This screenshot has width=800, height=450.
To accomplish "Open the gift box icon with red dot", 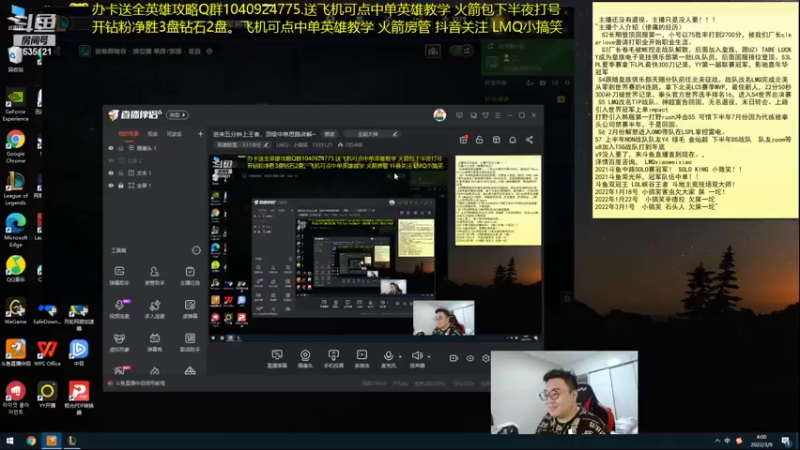I will tap(463, 139).
